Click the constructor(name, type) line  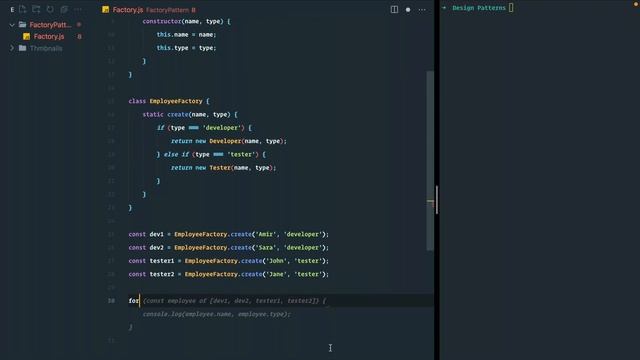coord(187,21)
